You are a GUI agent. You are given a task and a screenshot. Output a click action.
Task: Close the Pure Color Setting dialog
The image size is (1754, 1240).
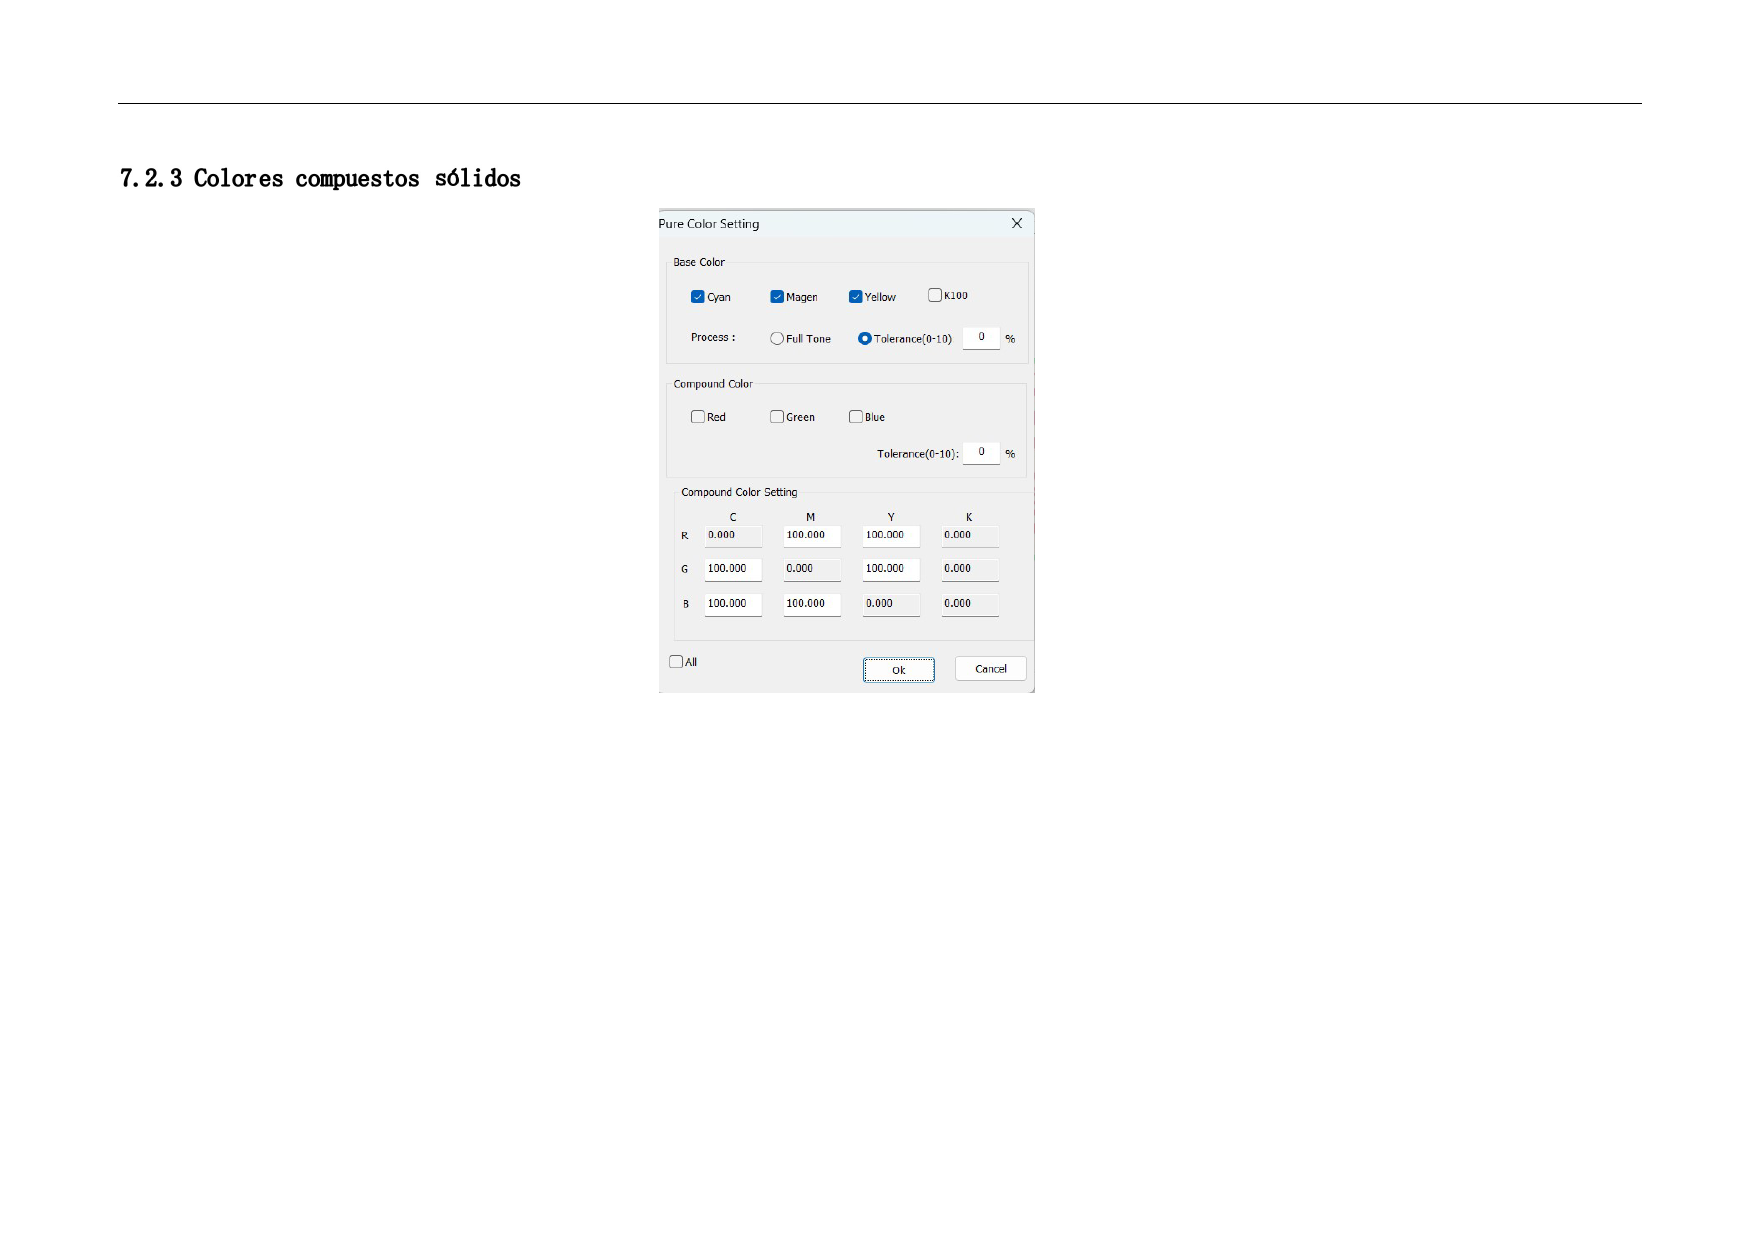[x=1016, y=223]
